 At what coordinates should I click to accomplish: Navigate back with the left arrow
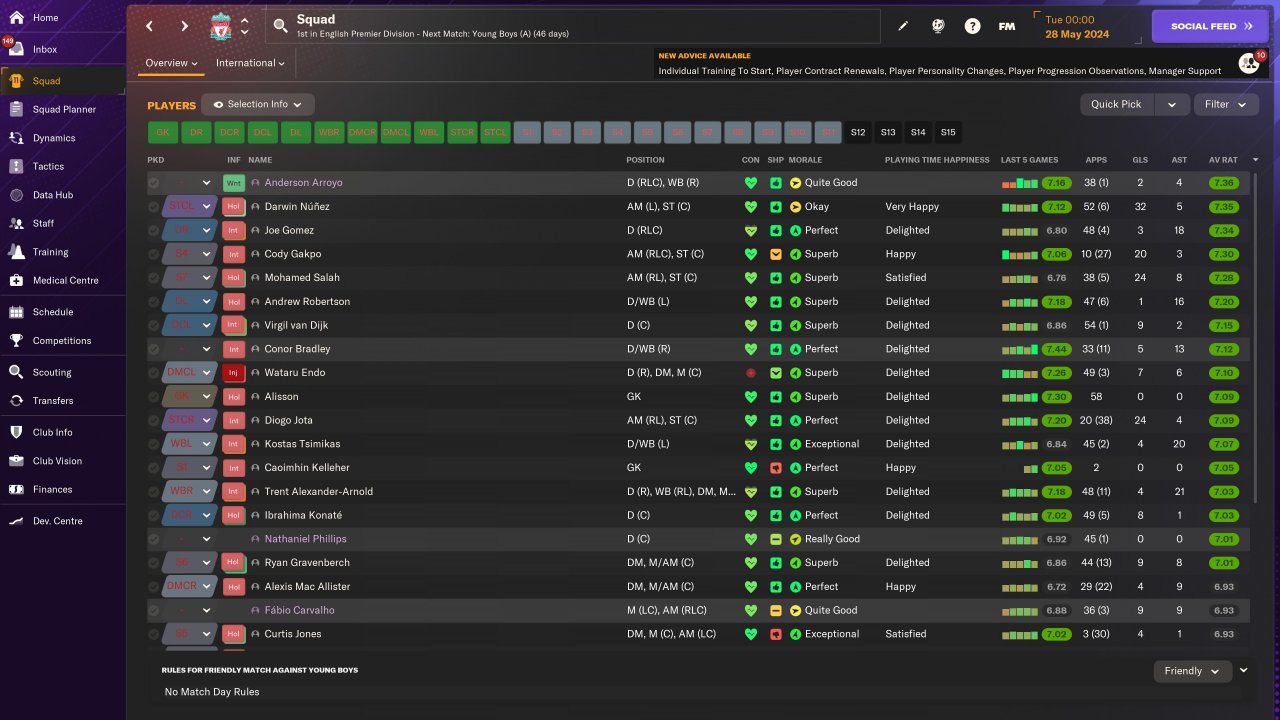150,26
